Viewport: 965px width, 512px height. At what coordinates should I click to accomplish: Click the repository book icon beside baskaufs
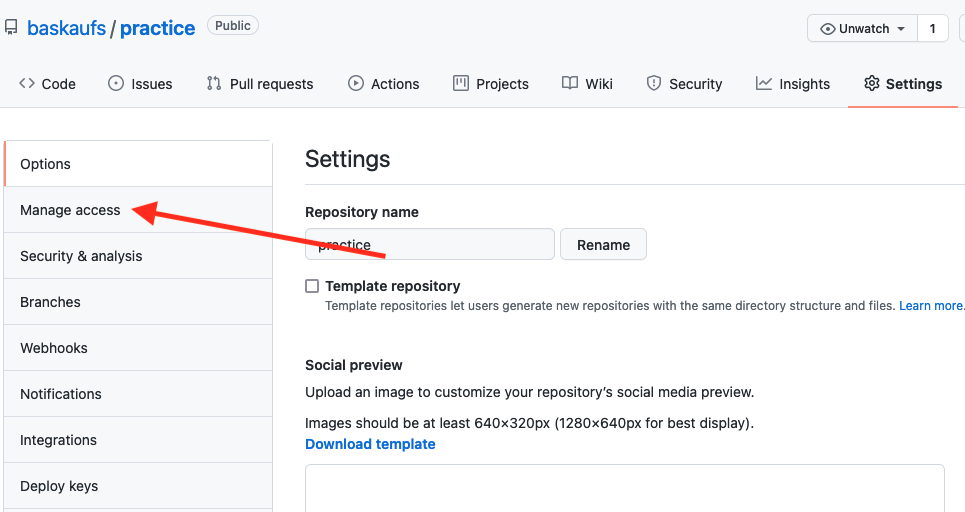click(x=10, y=27)
